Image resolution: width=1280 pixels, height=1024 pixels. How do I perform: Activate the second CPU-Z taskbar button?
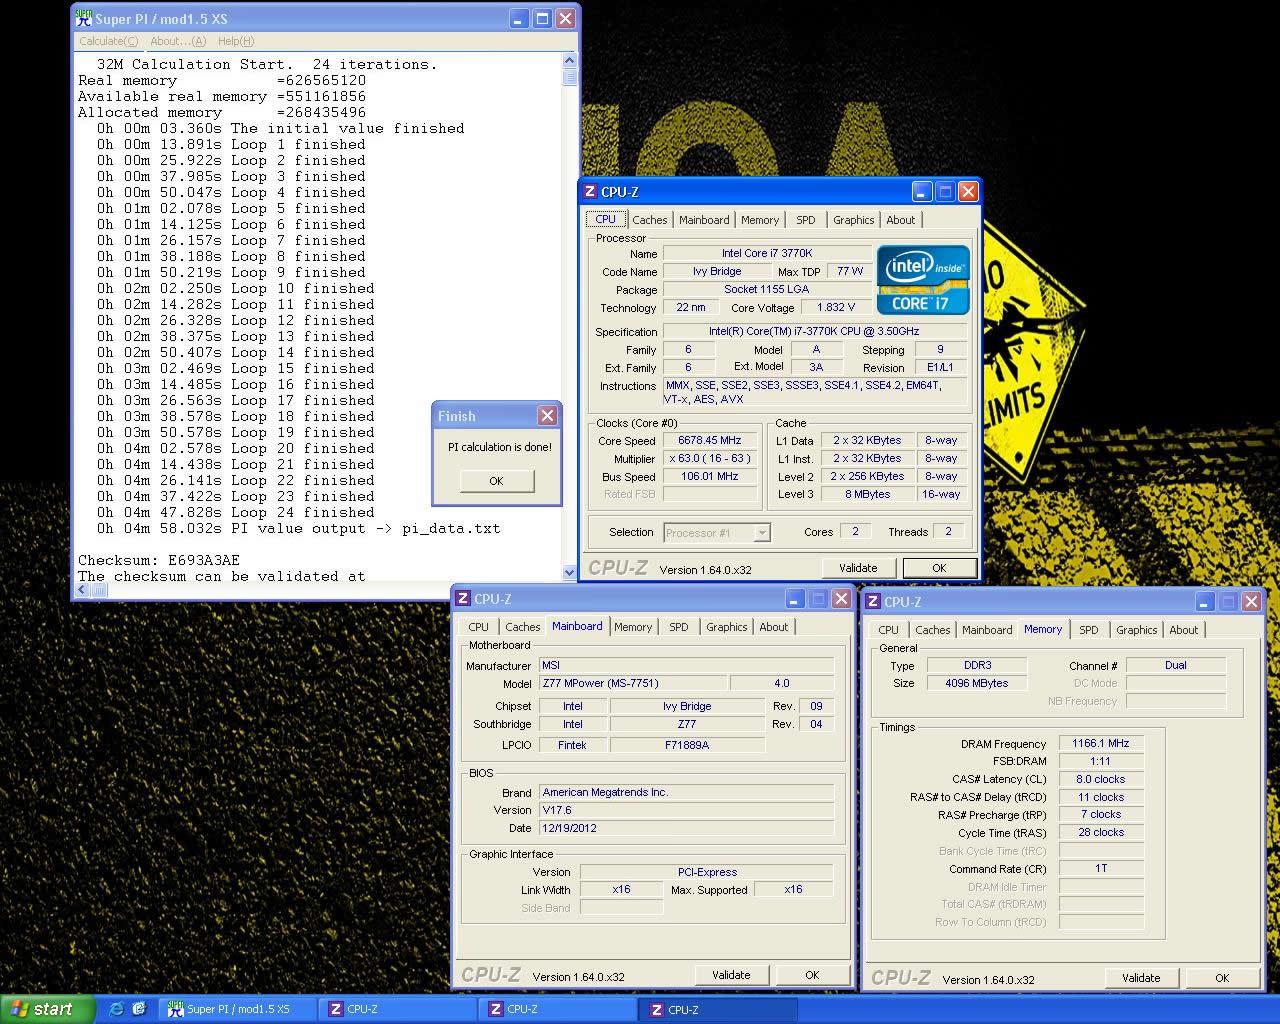(x=558, y=1009)
